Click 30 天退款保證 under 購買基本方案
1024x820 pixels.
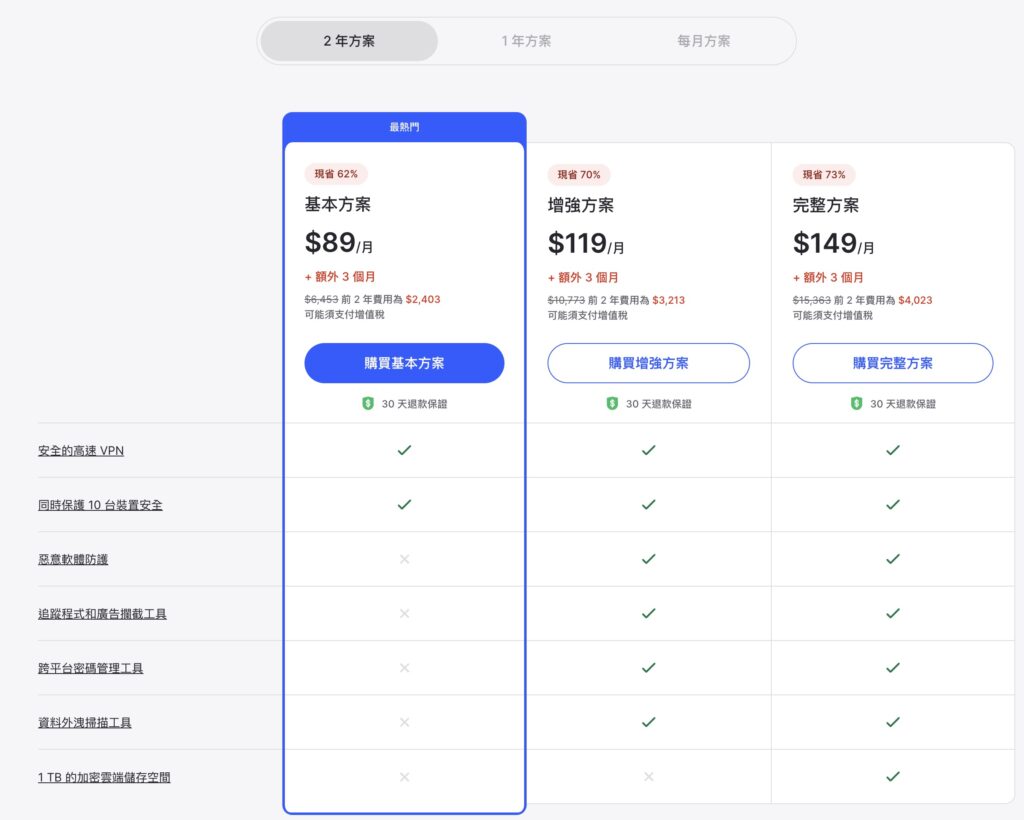[414, 403]
